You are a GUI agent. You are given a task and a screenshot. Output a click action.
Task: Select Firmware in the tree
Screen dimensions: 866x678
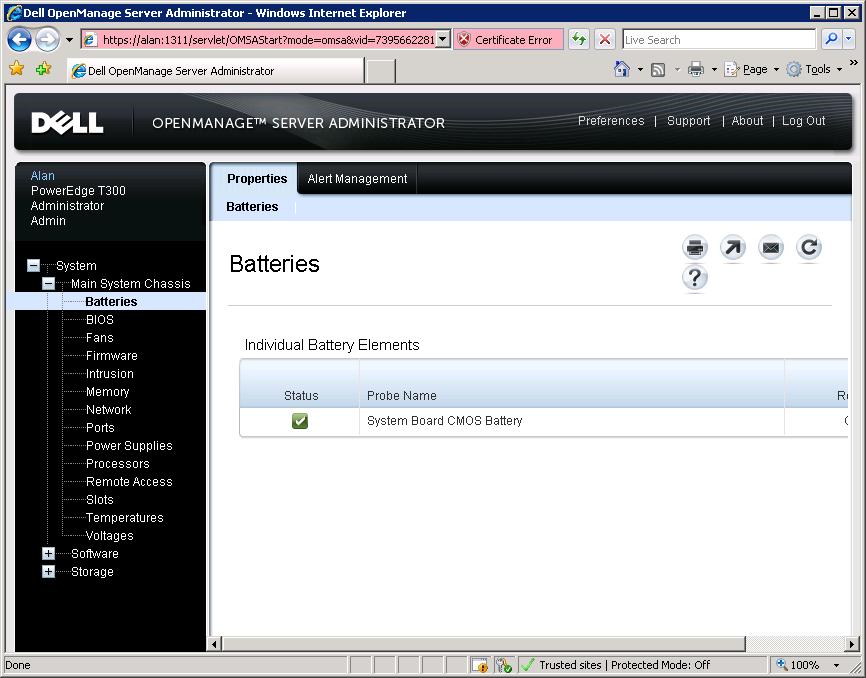tap(112, 356)
